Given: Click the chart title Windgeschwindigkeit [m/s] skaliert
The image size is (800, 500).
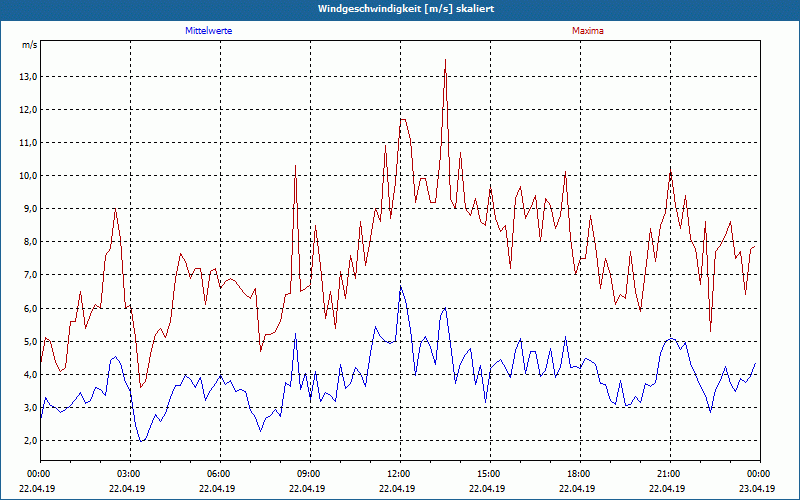Looking at the screenshot, I should 406,9.
